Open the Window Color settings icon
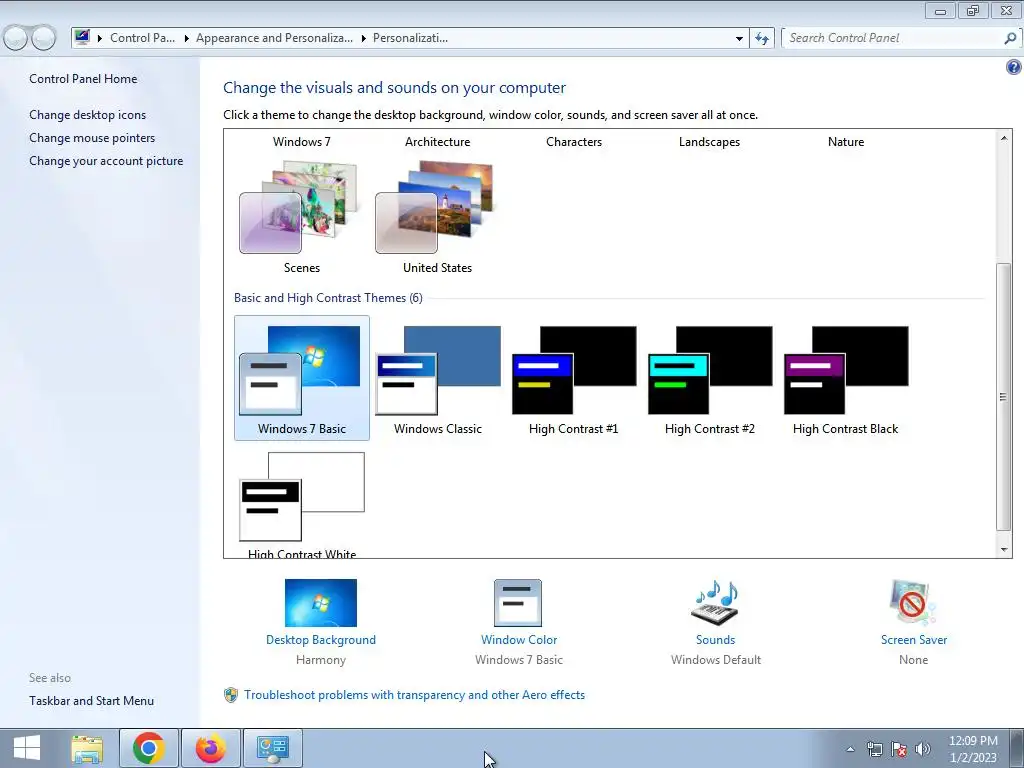Screen dimensions: 1024x768 519,603
